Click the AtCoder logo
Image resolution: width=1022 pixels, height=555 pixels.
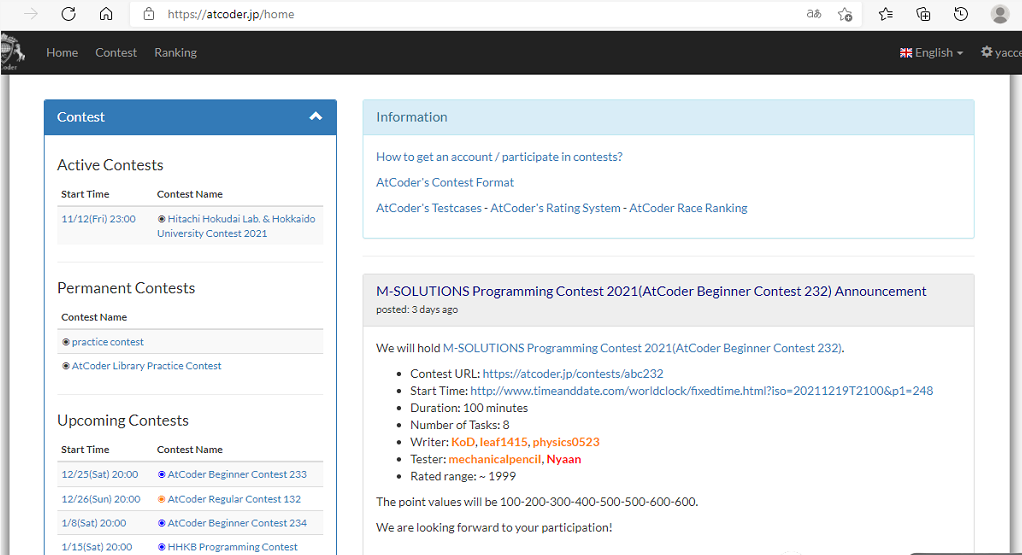click(x=12, y=52)
